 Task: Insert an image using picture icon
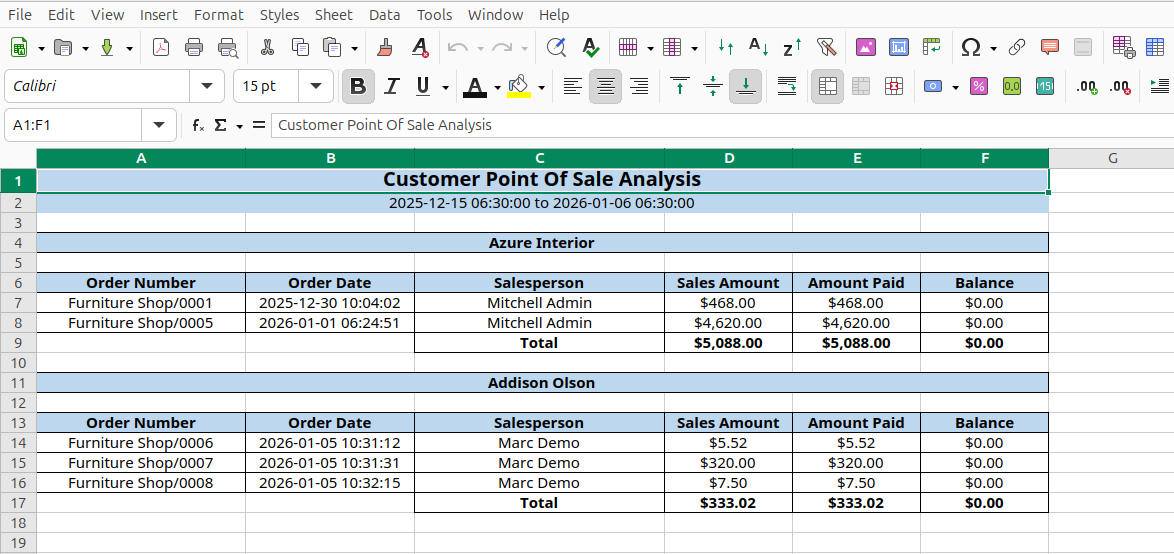point(866,48)
